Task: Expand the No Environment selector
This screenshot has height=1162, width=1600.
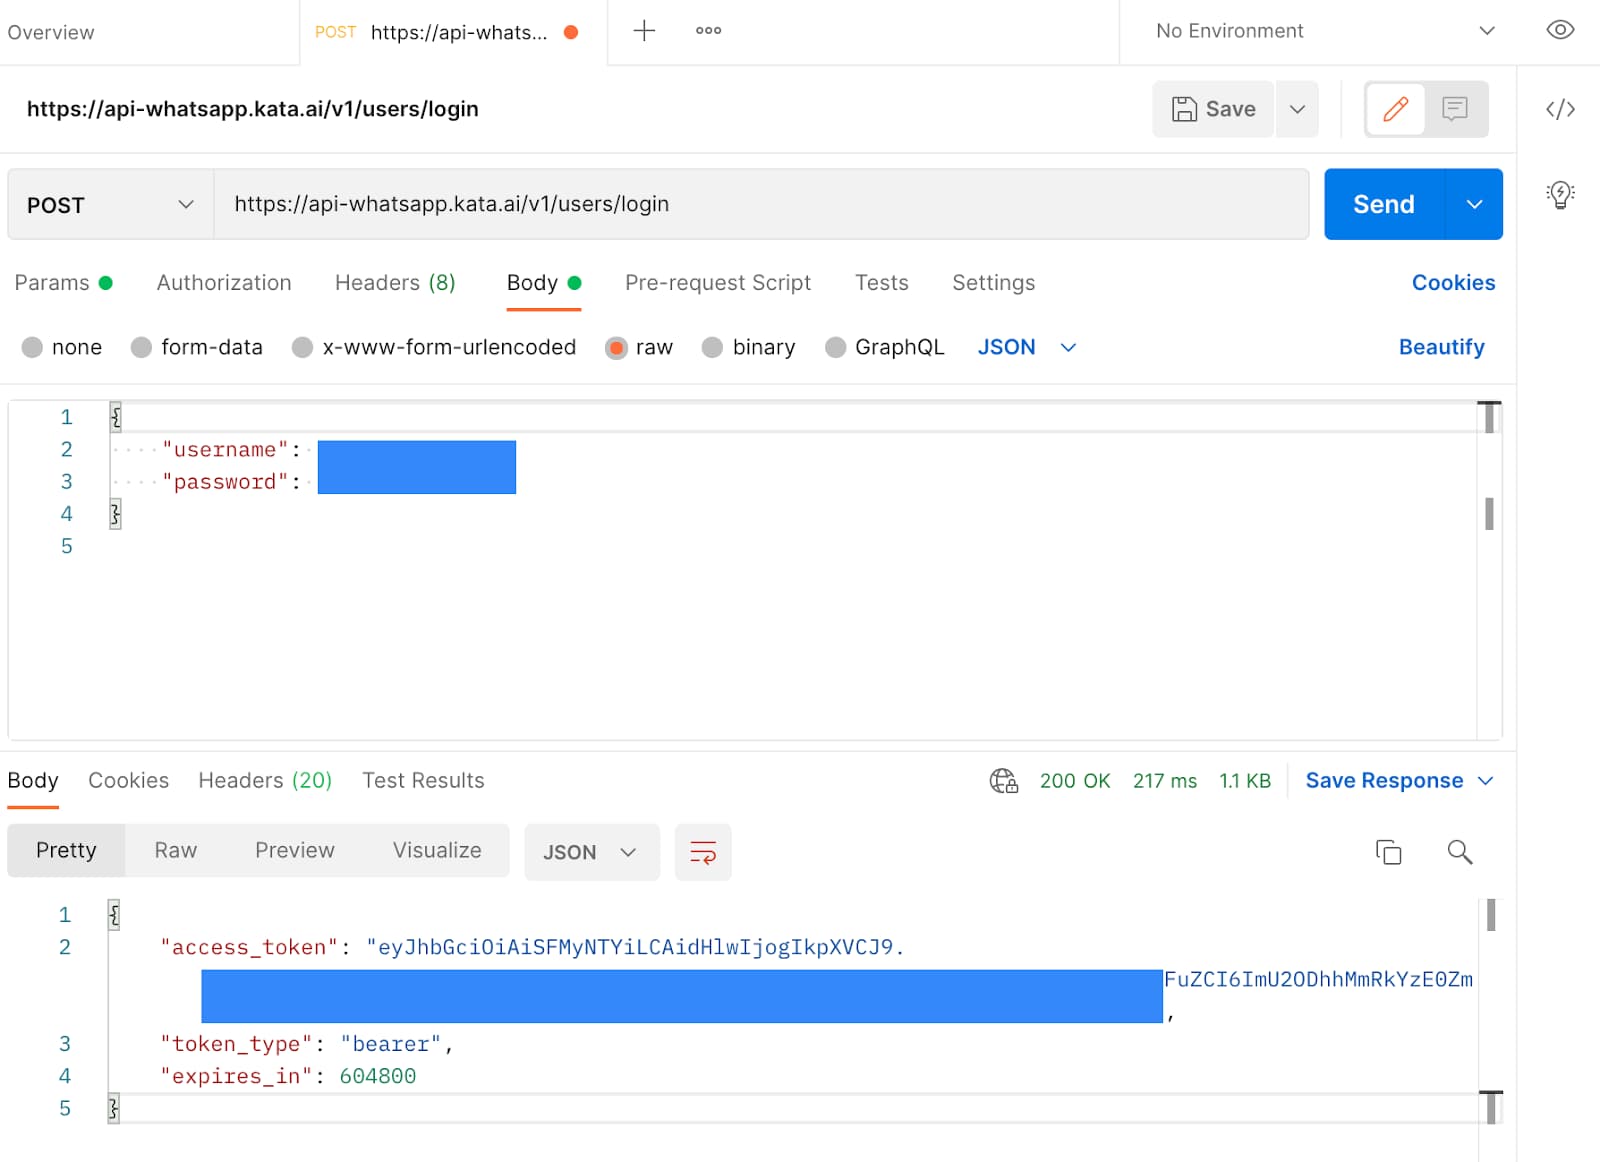Action: [x=1326, y=31]
